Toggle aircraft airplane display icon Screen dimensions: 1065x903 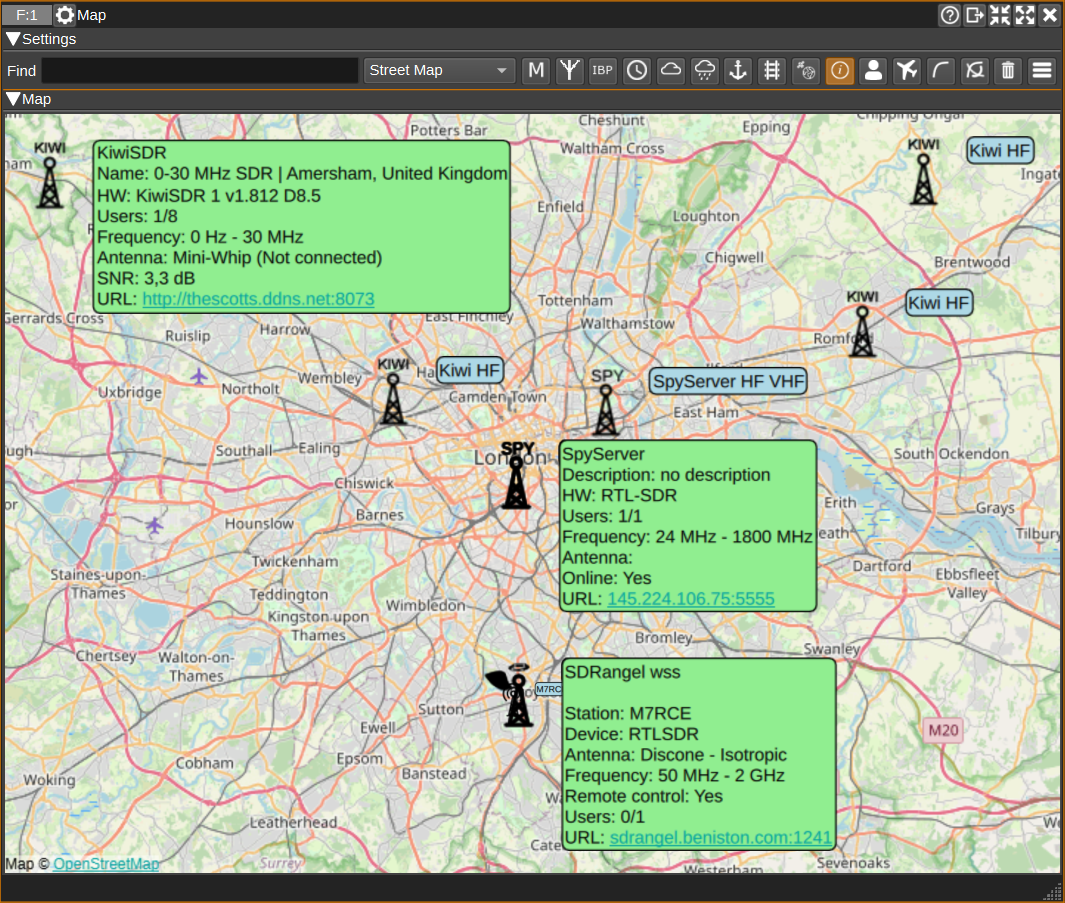(907, 71)
